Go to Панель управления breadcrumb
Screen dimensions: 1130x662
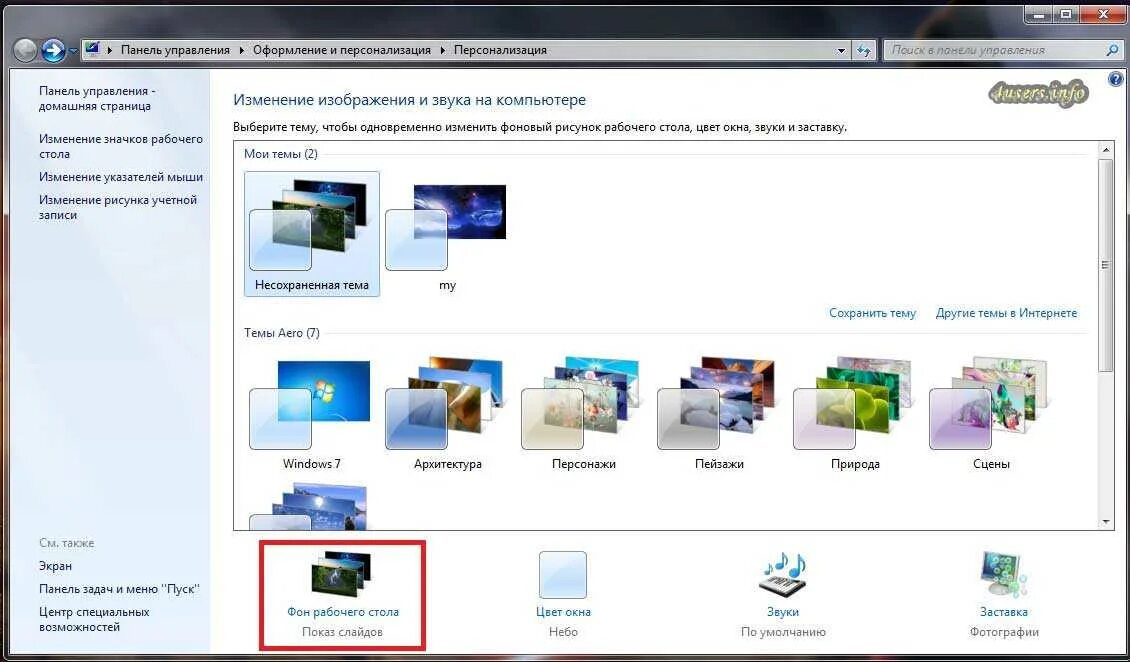coord(175,50)
